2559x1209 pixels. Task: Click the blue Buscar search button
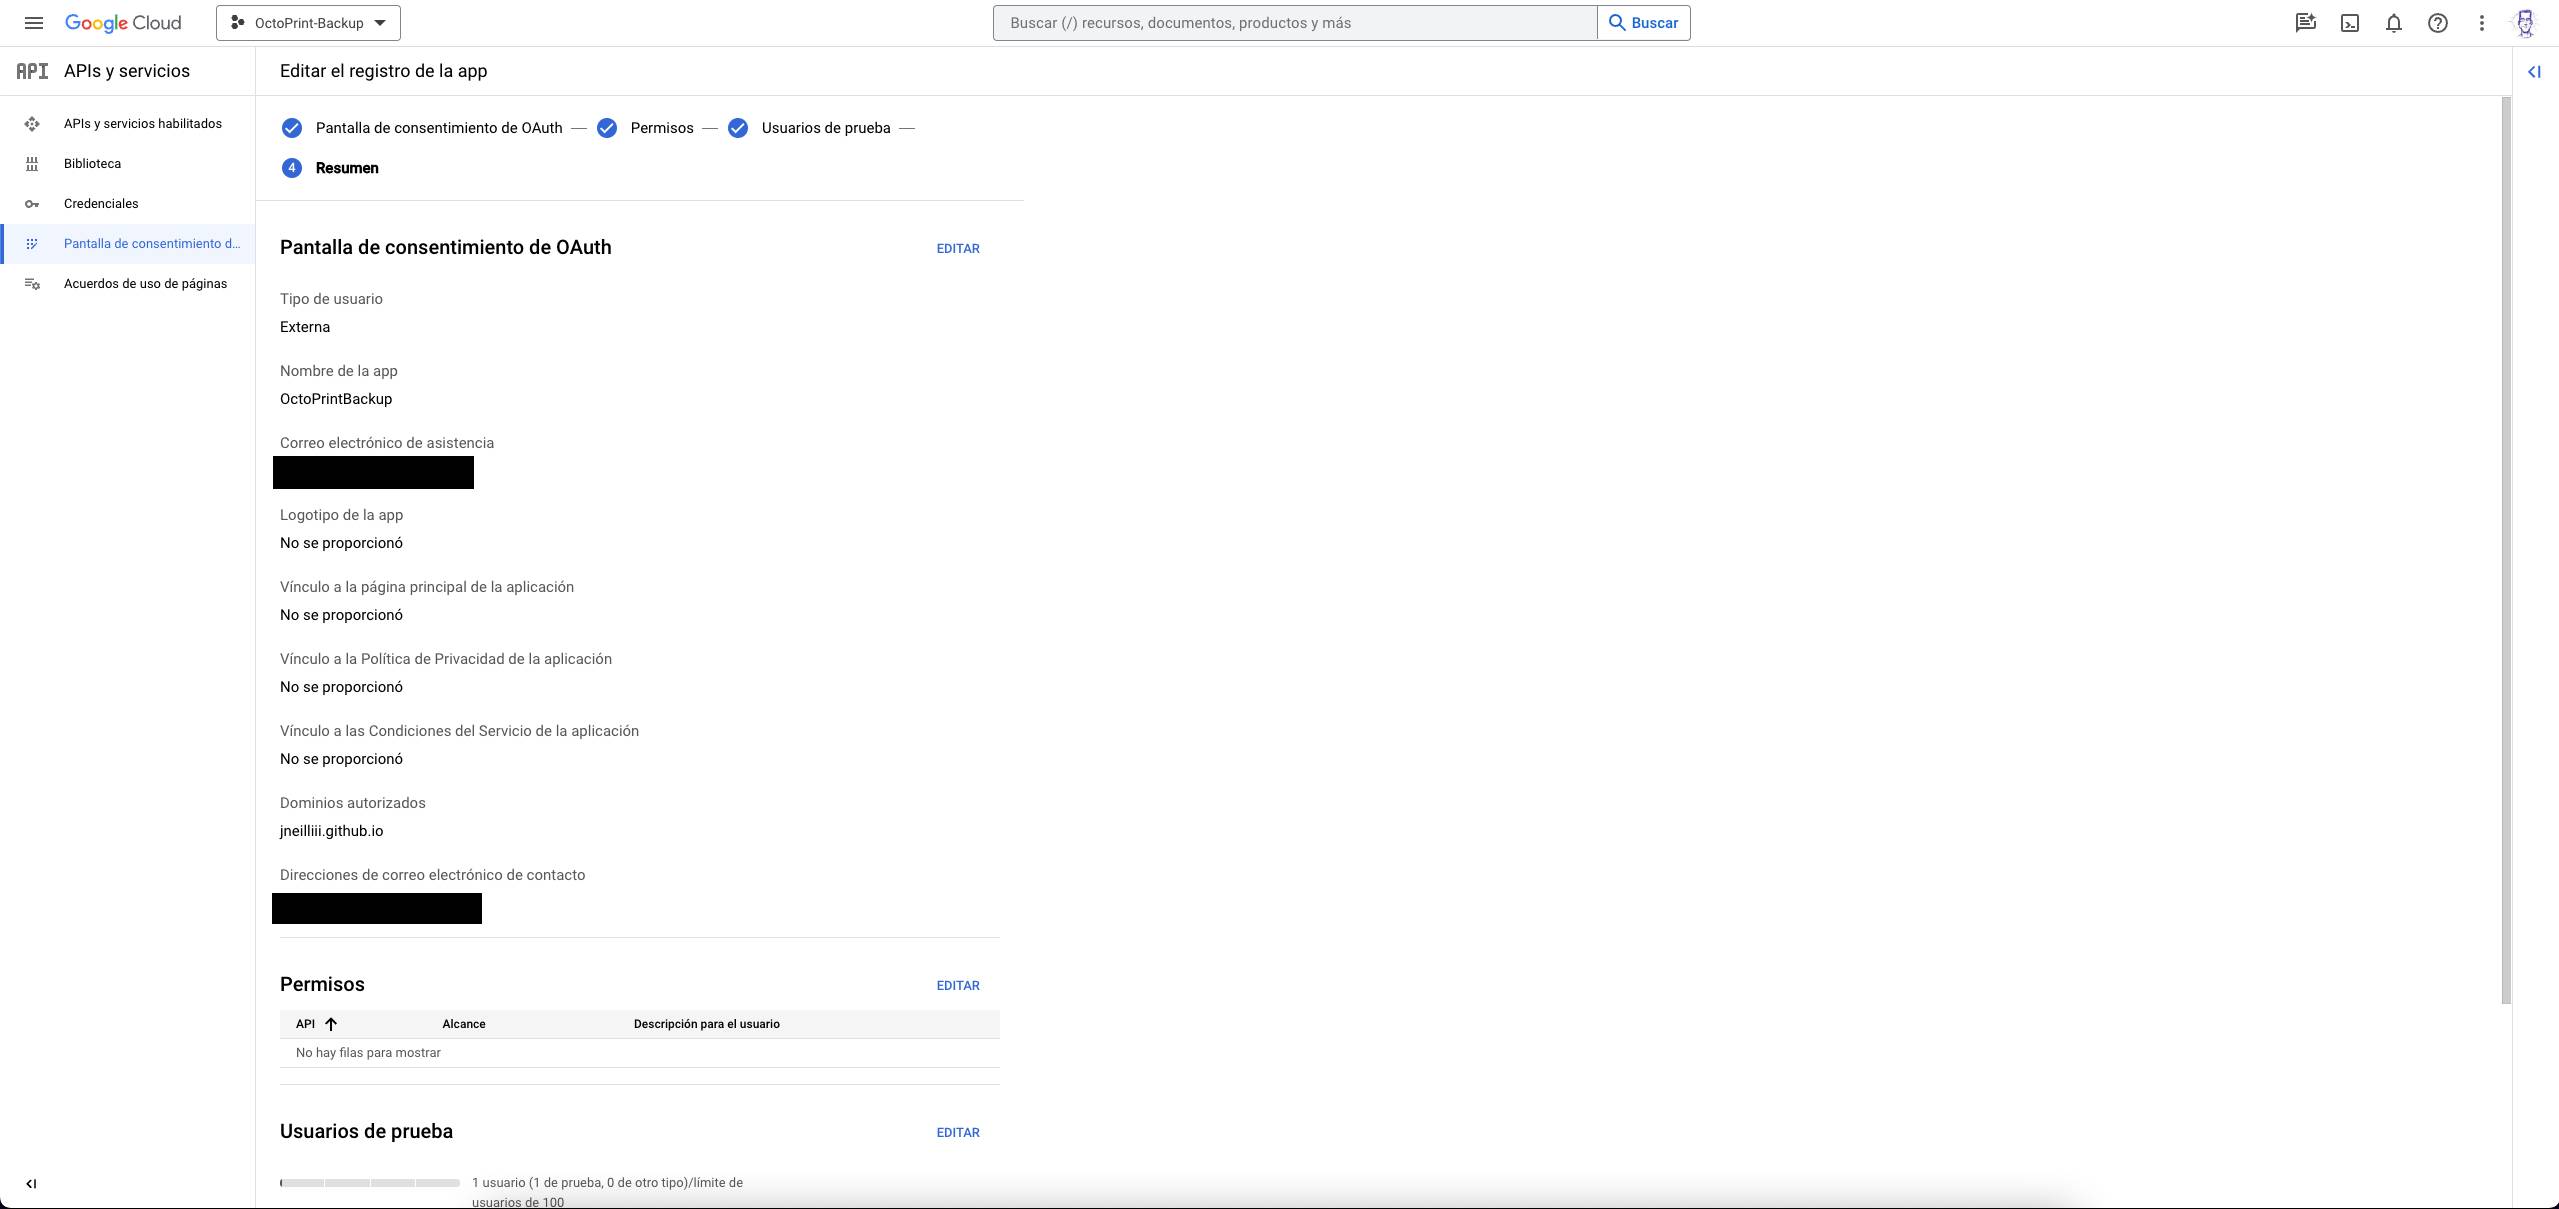coord(1643,23)
